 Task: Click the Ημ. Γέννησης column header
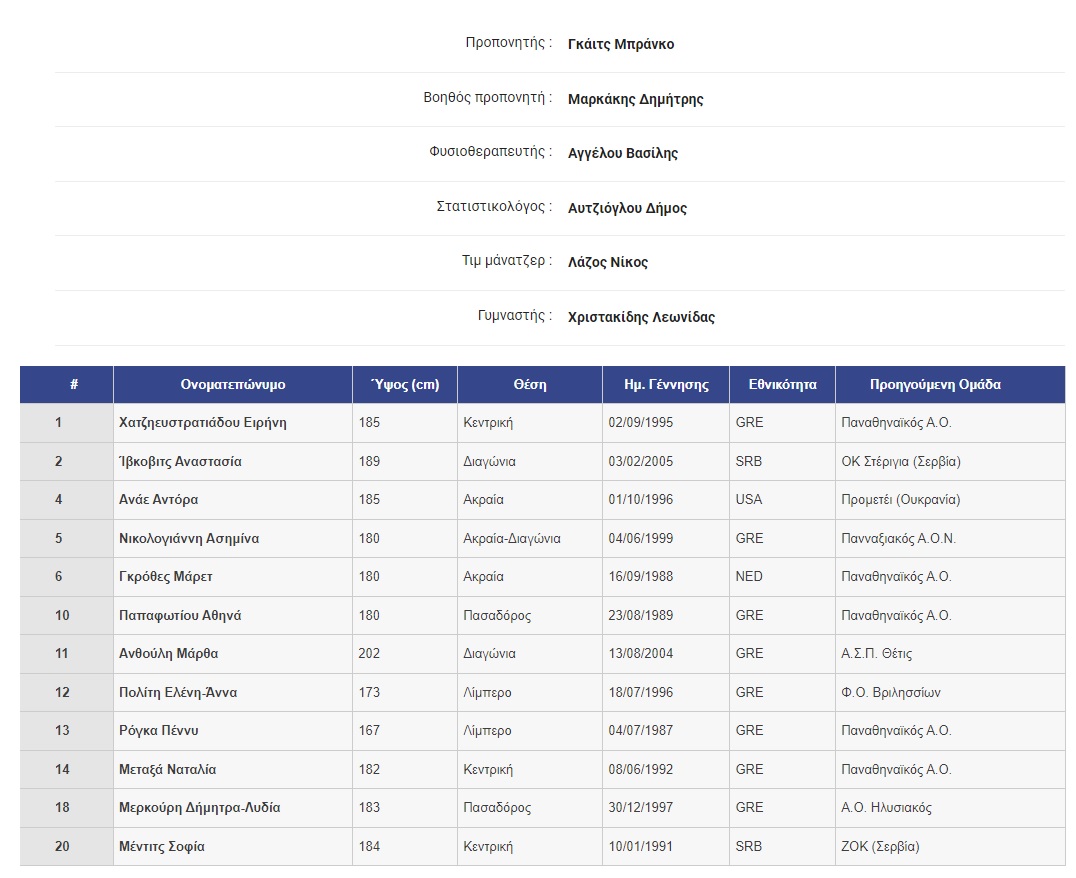pyautogui.click(x=664, y=384)
